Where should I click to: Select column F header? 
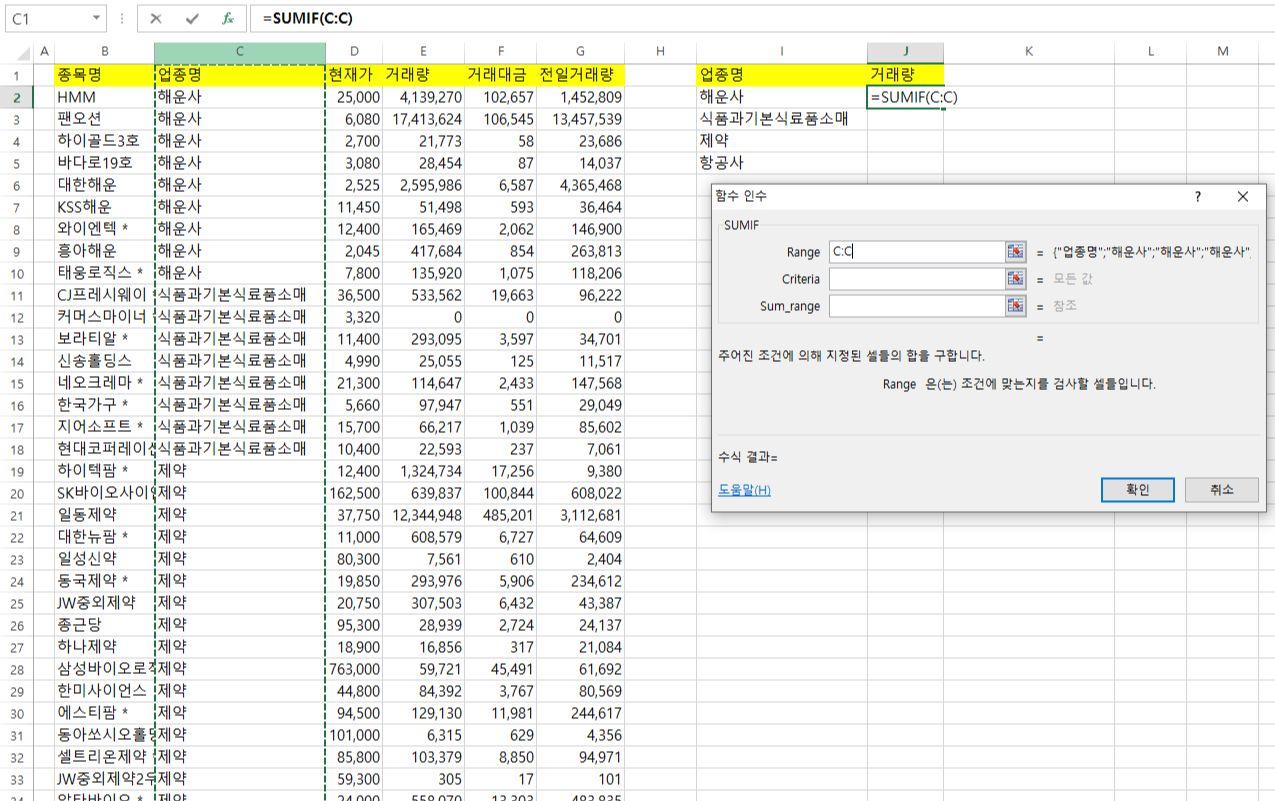(x=501, y=52)
